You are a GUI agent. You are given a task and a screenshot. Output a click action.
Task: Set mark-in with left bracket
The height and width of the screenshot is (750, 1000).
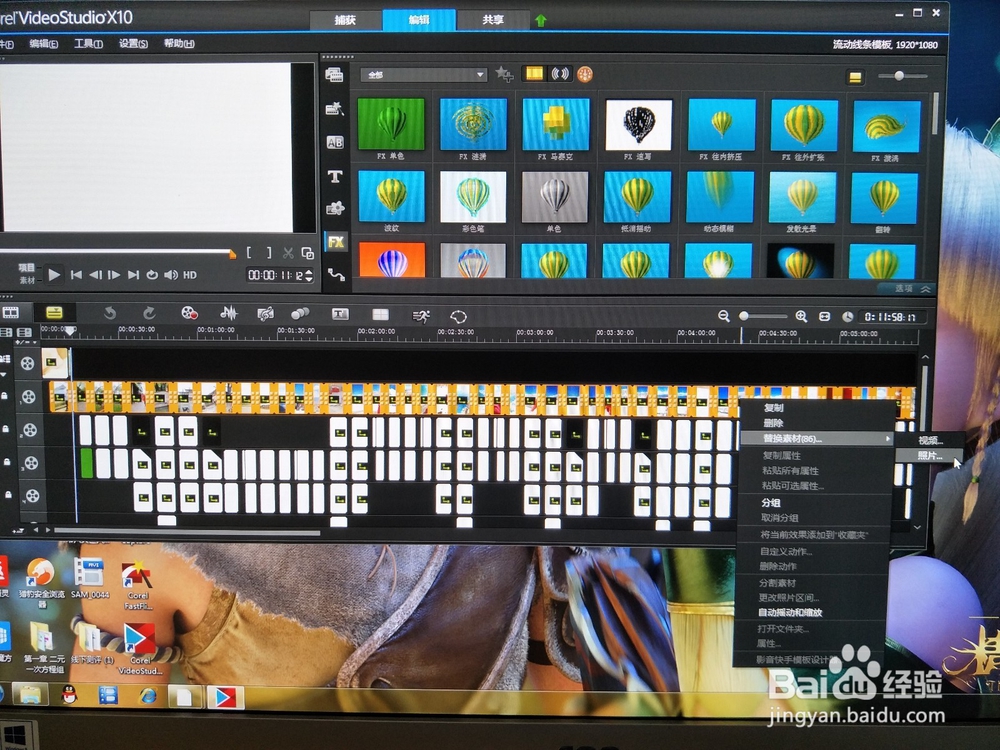[249, 253]
